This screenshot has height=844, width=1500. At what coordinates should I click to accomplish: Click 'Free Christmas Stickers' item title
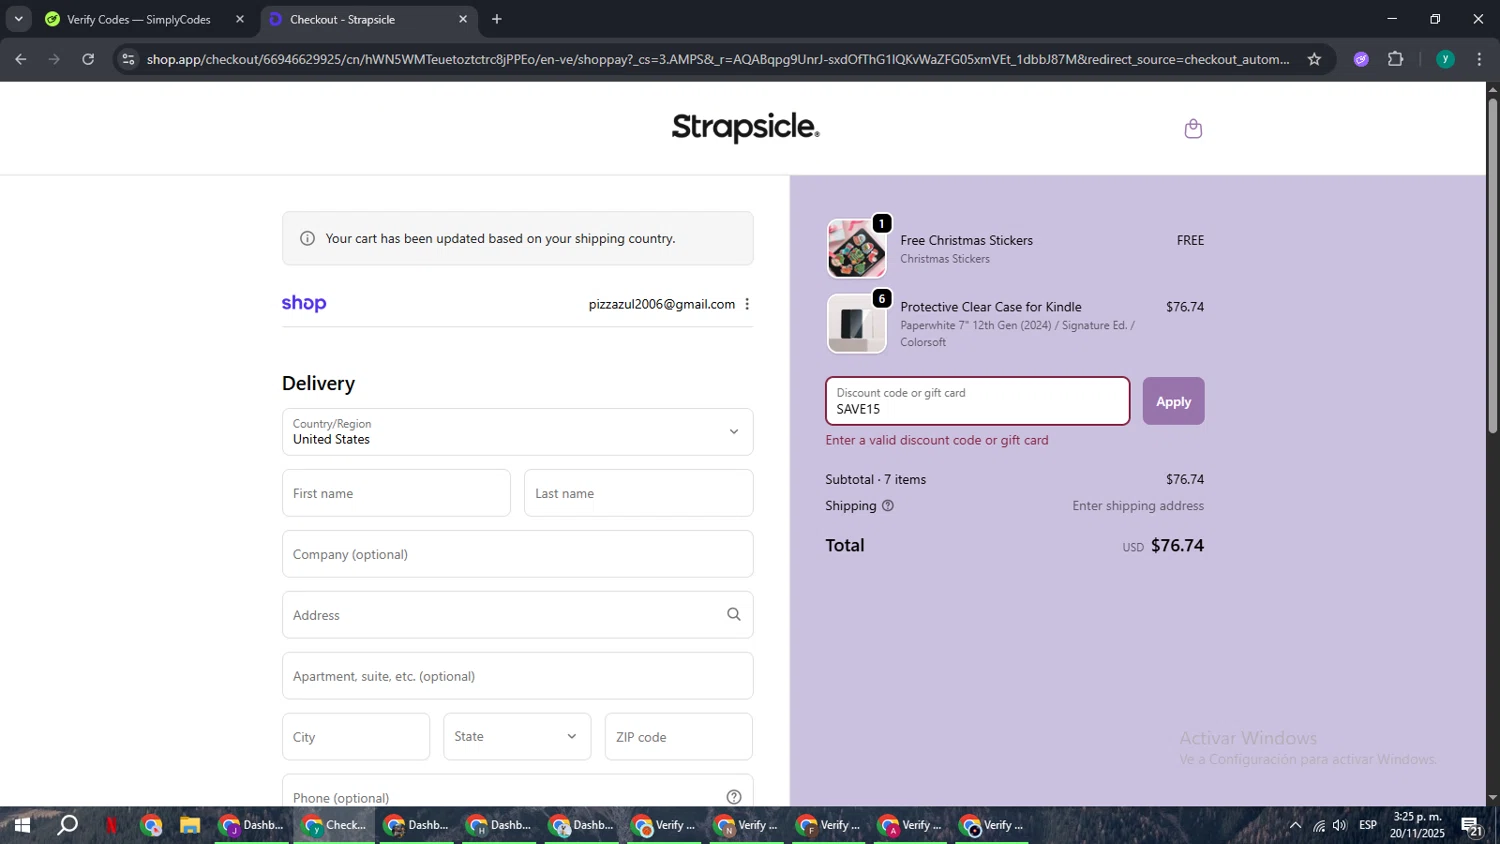(x=966, y=240)
